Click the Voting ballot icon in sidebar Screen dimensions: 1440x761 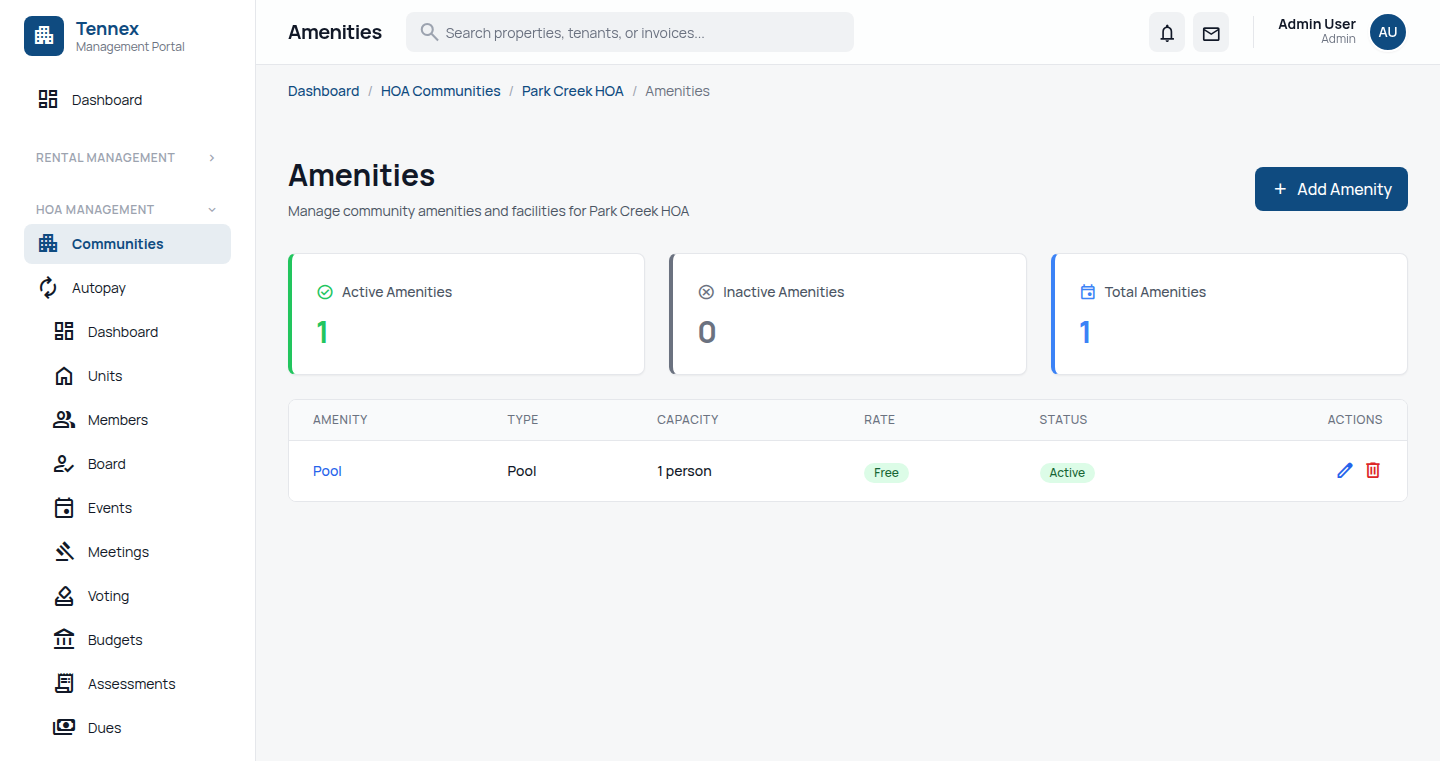coord(64,596)
